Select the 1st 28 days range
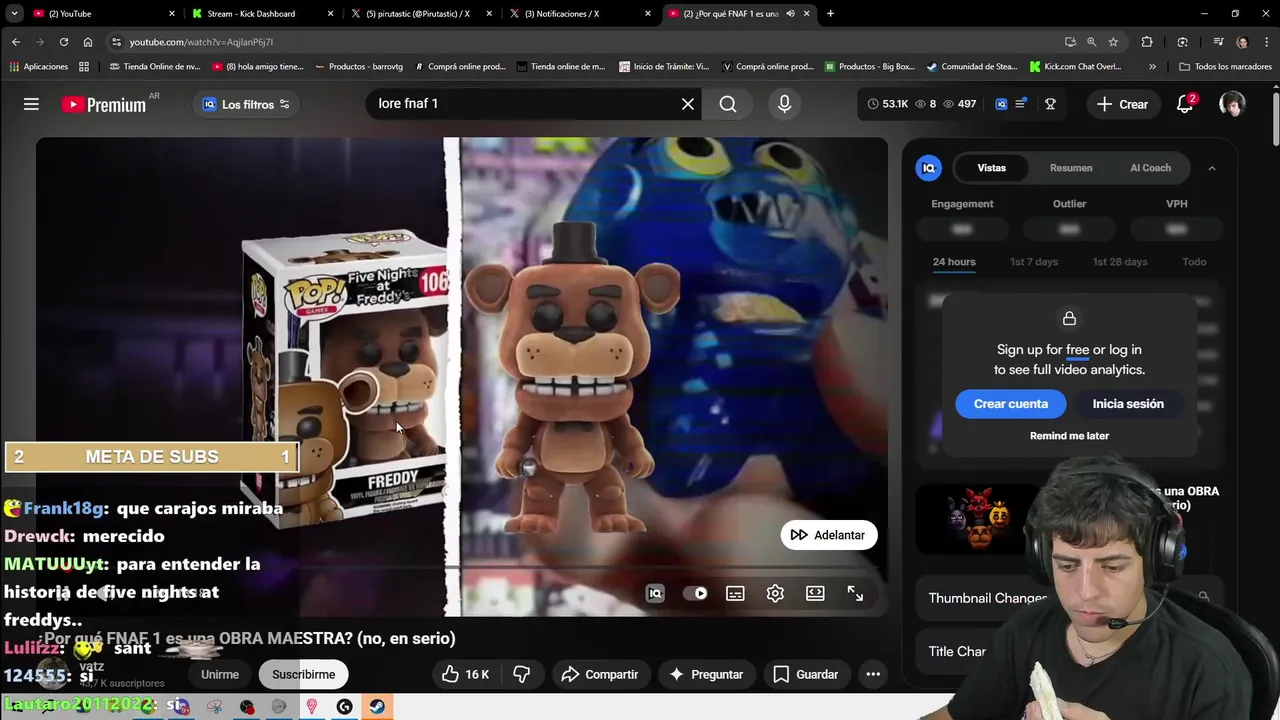1280x720 pixels. point(1120,262)
